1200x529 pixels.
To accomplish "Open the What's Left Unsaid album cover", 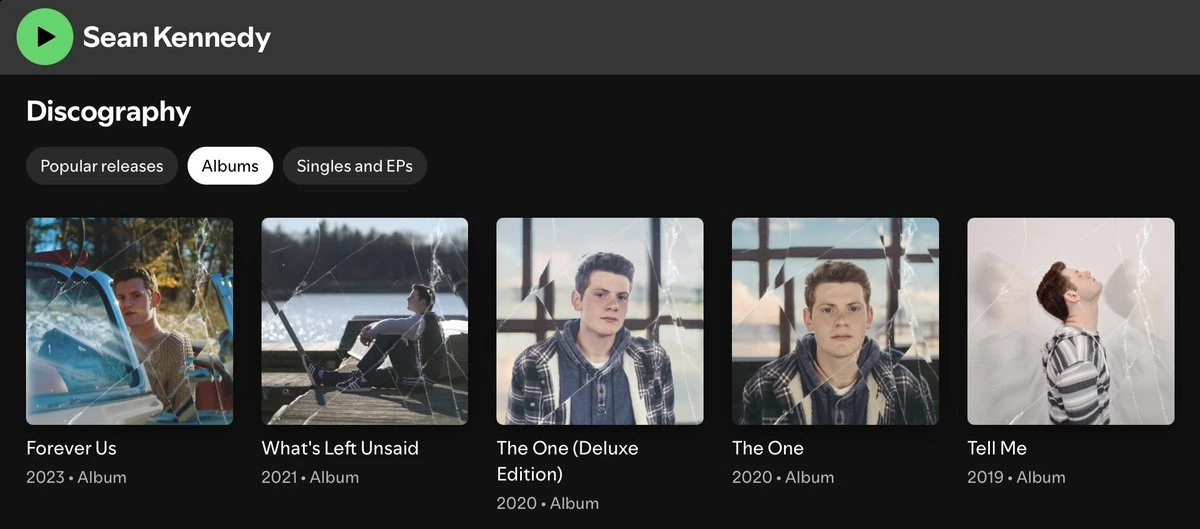I will [x=365, y=321].
